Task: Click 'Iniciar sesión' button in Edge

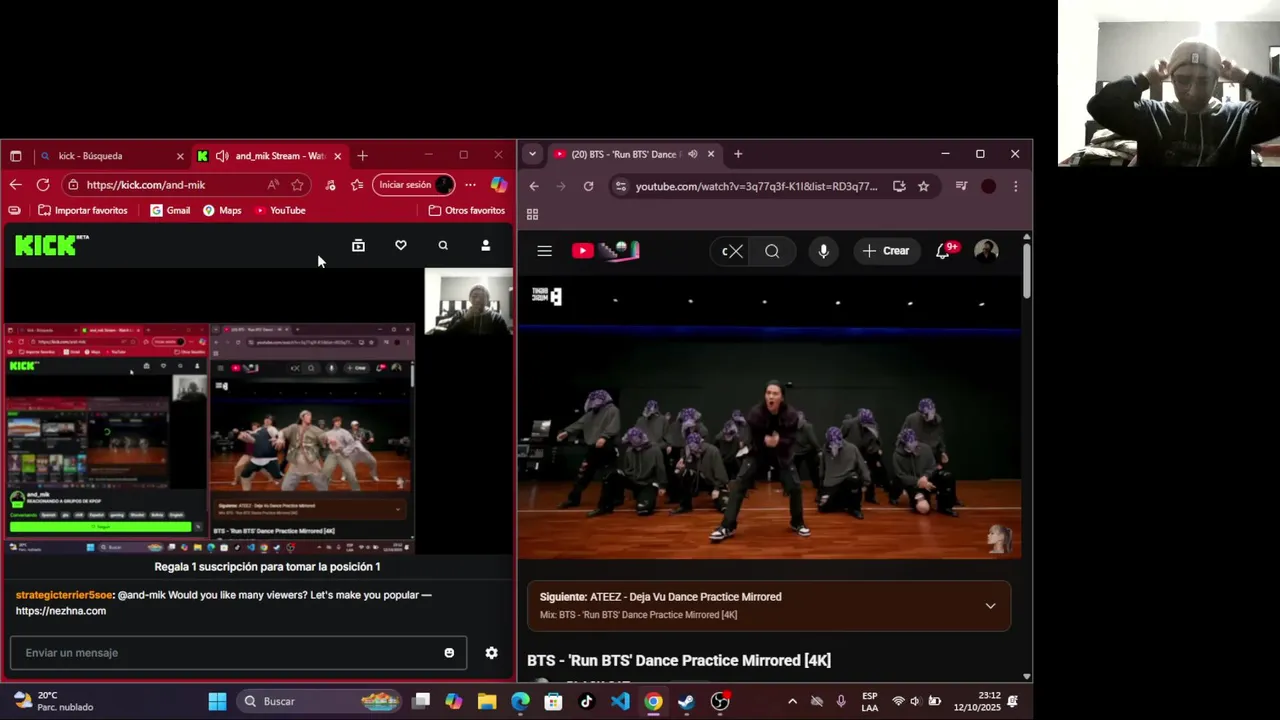Action: click(x=414, y=185)
